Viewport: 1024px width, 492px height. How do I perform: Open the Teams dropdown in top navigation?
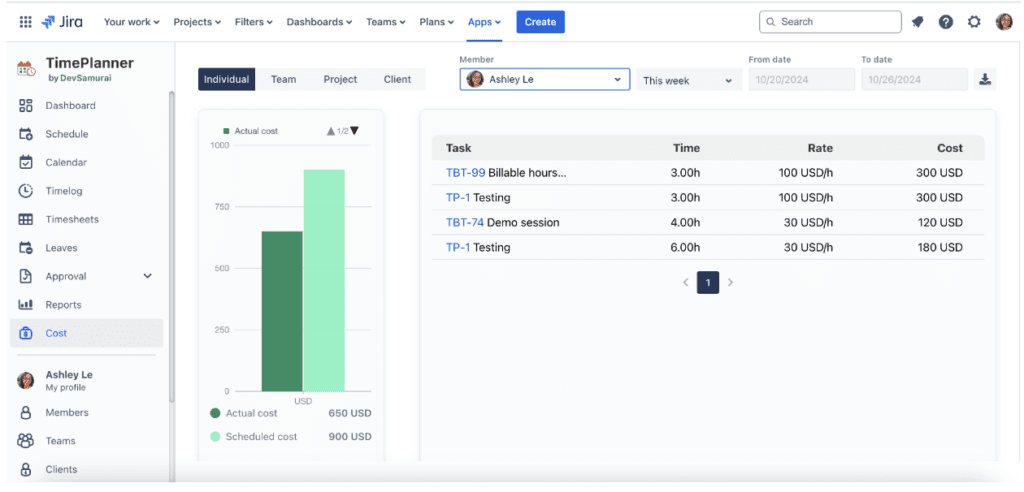(x=386, y=22)
